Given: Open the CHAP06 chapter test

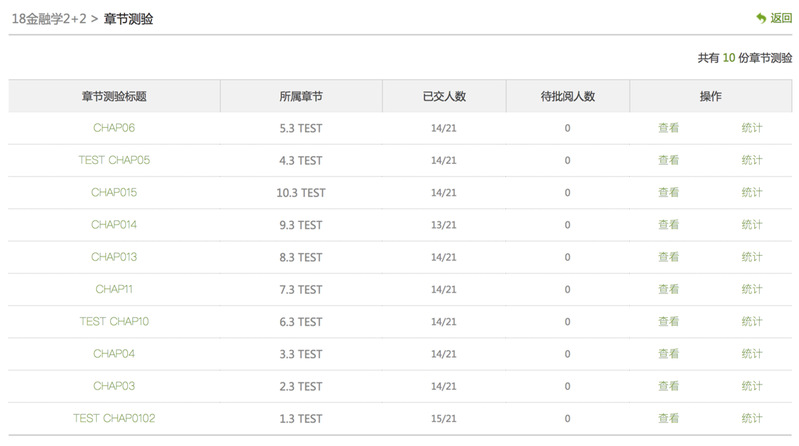Looking at the screenshot, I should tap(114, 128).
